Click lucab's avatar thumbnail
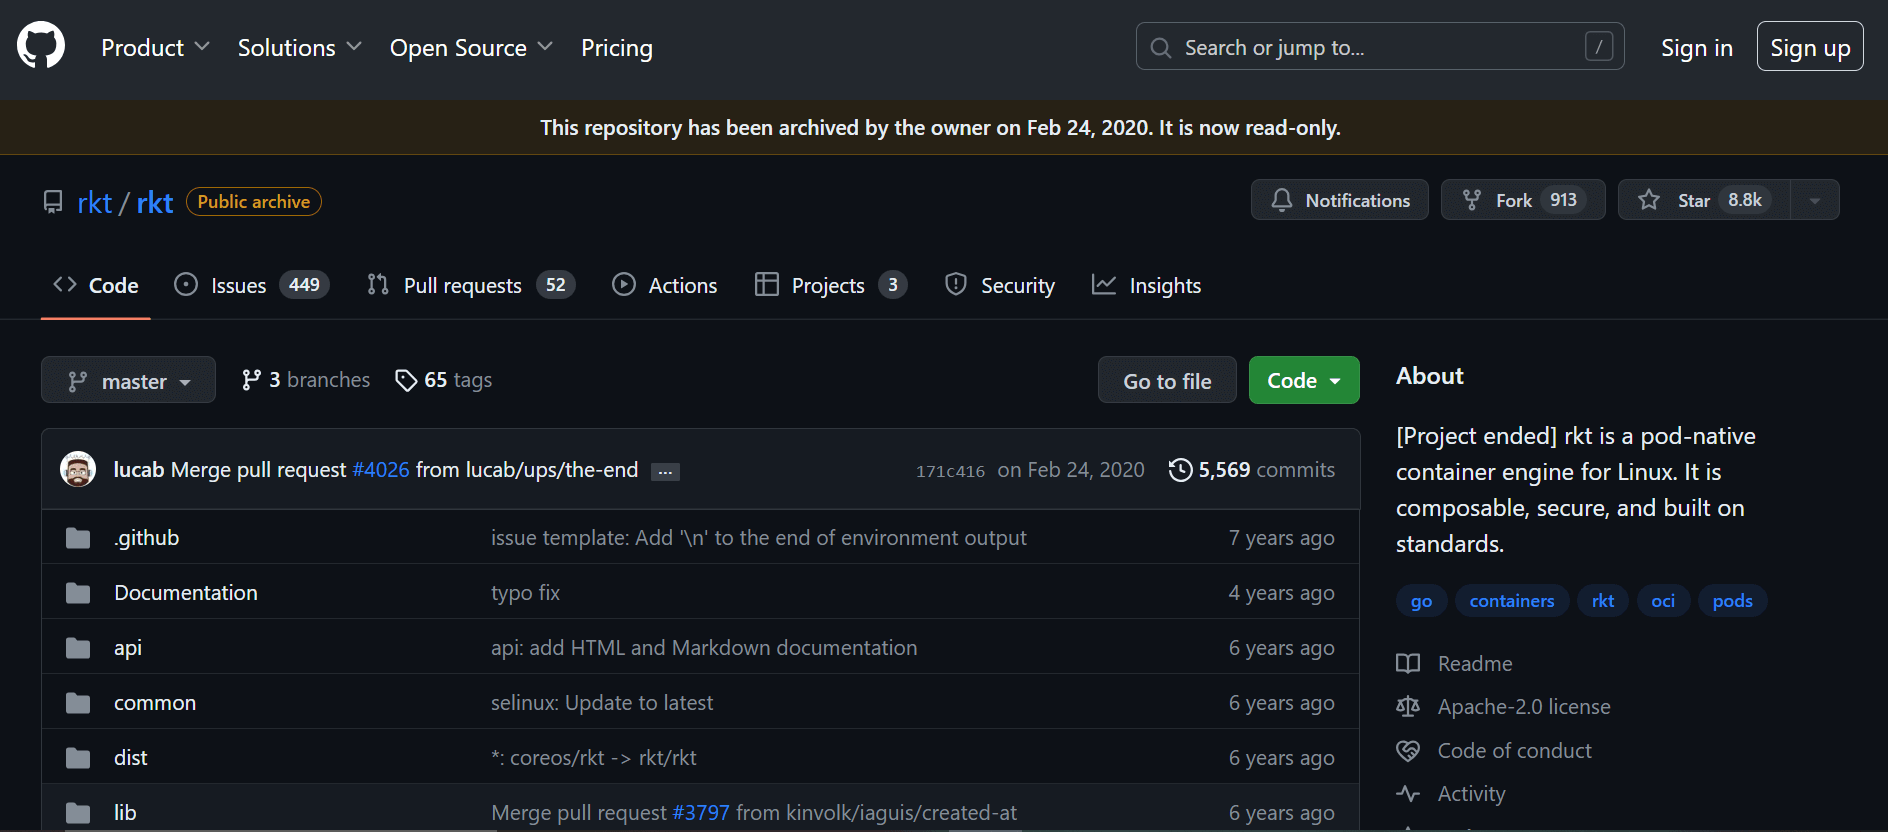The height and width of the screenshot is (832, 1888). [x=78, y=469]
